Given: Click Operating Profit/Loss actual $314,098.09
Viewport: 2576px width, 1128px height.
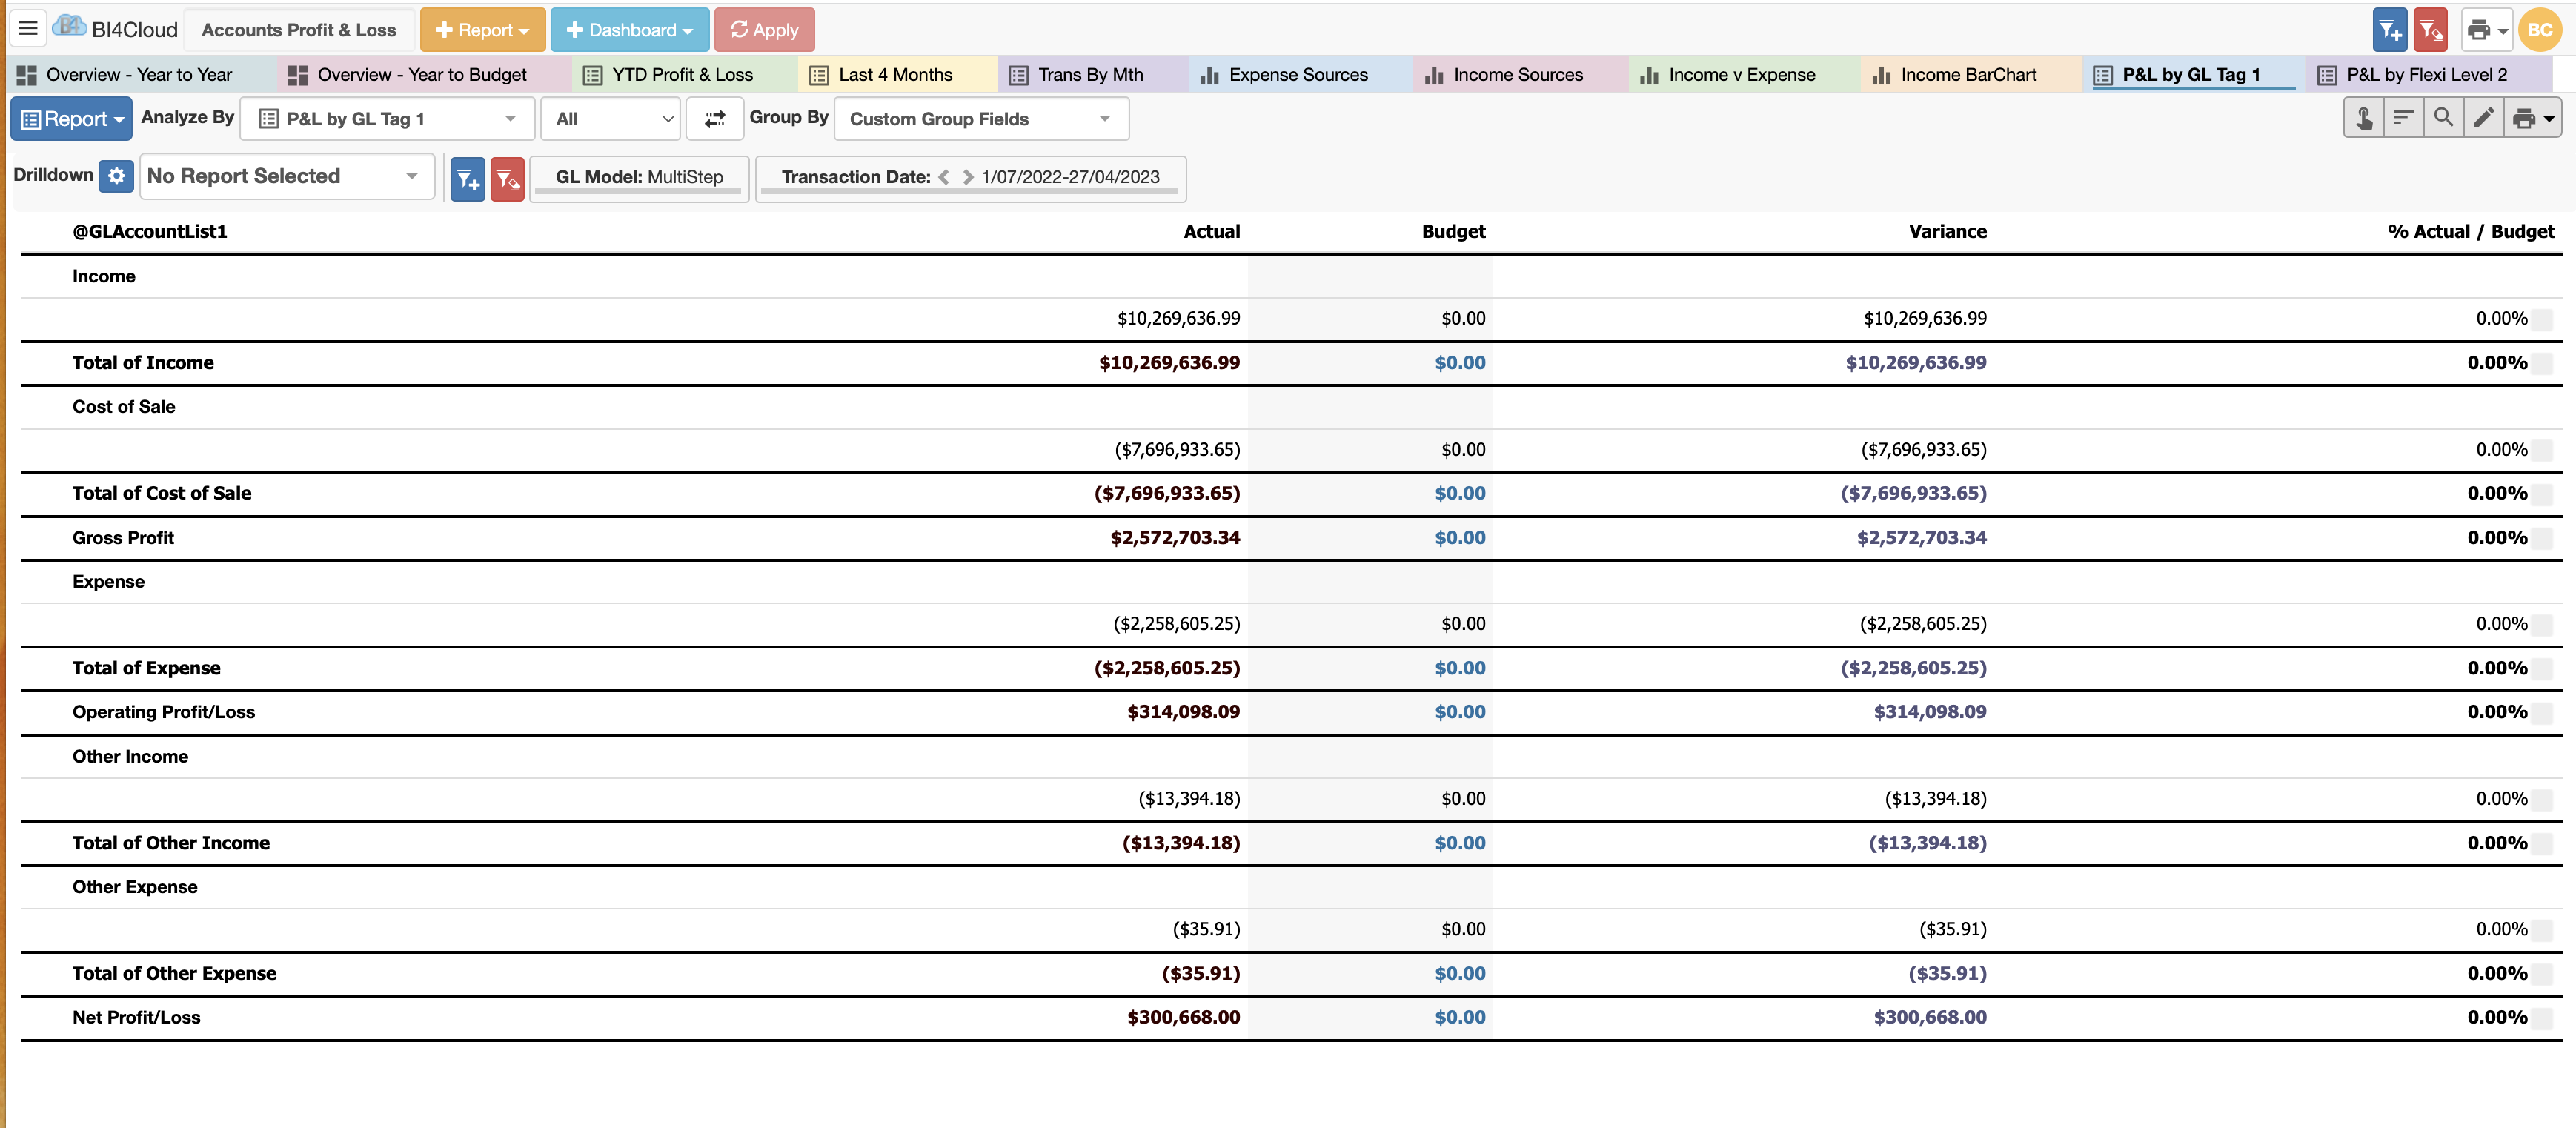Looking at the screenshot, I should [x=1183, y=712].
